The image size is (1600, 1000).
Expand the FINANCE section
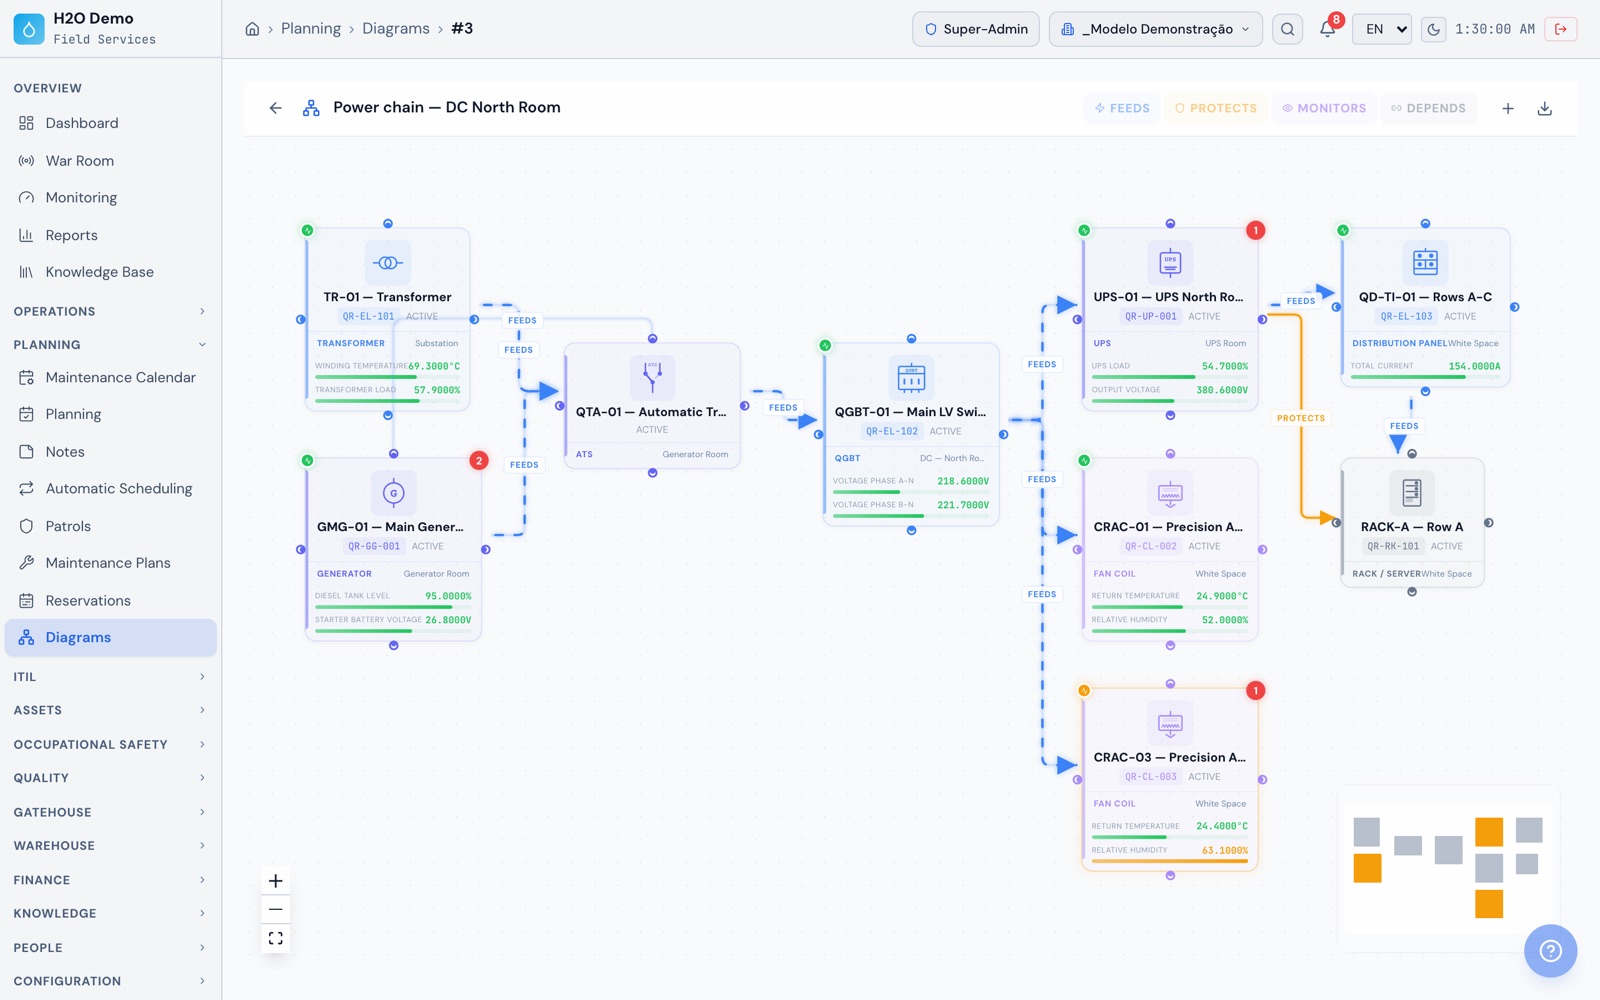[x=110, y=880]
